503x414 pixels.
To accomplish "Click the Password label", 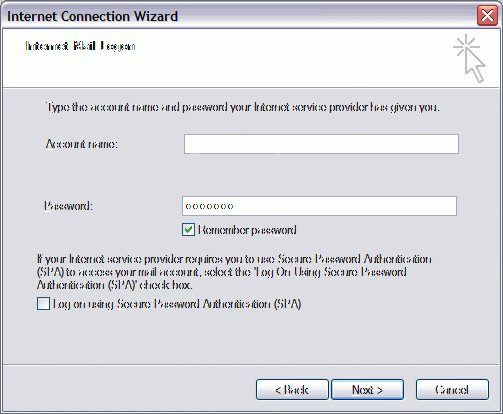I will pos(68,206).
